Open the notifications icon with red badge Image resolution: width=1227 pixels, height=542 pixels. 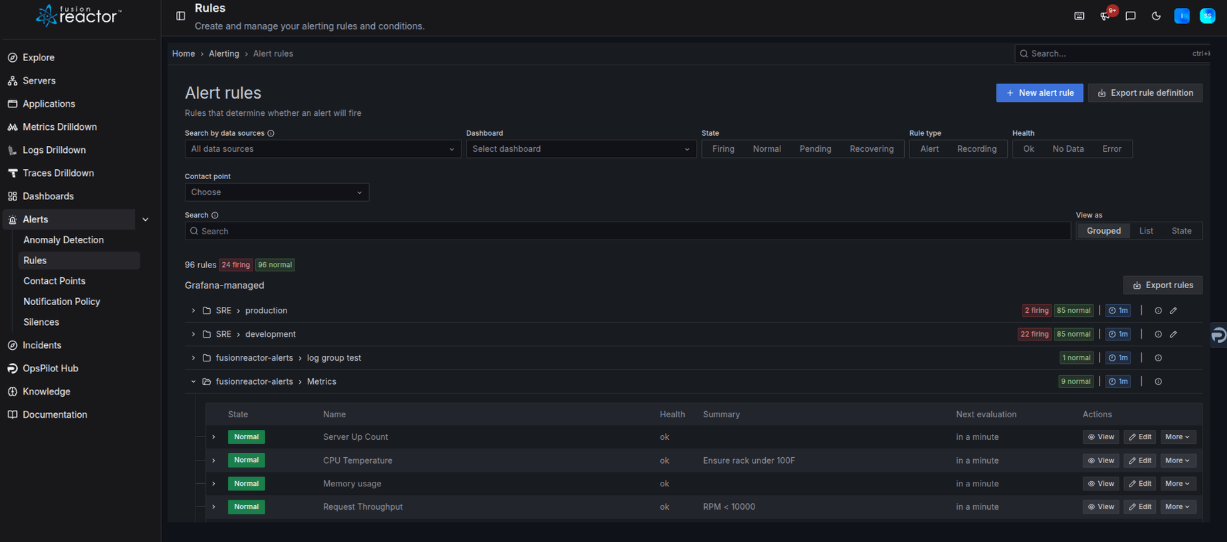click(x=1106, y=16)
